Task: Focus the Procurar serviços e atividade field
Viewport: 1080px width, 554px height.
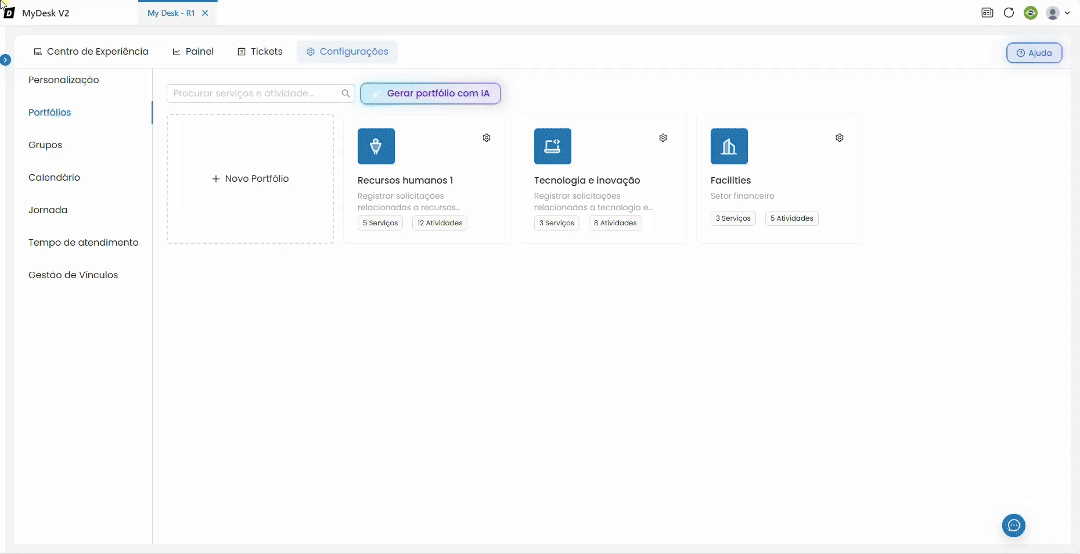Action: (x=260, y=93)
